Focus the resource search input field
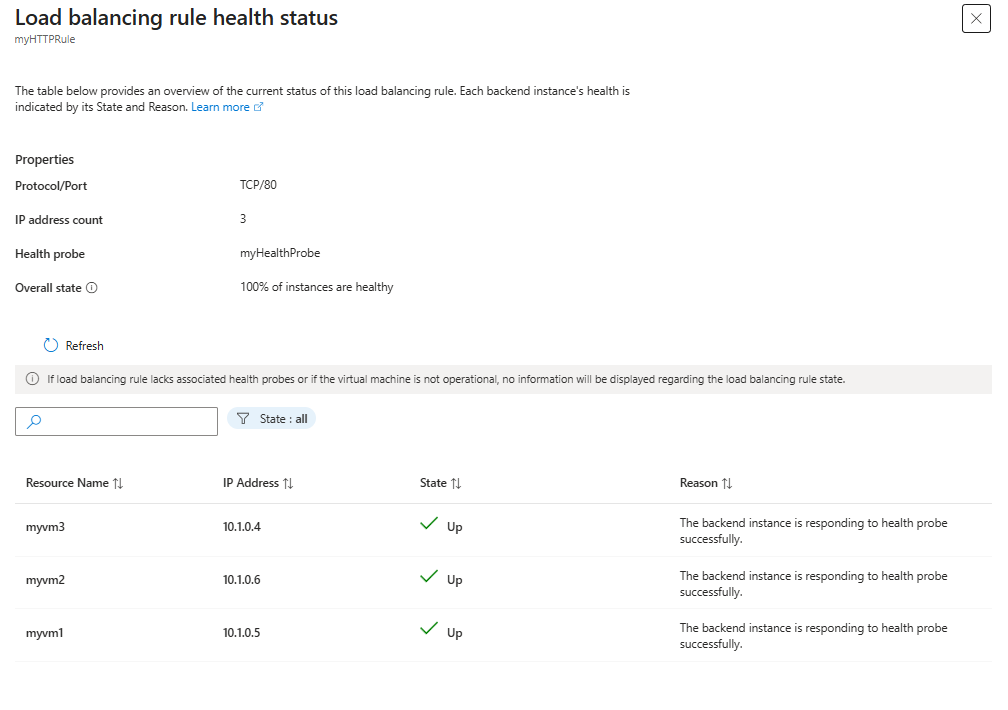1008x710 pixels. point(116,421)
